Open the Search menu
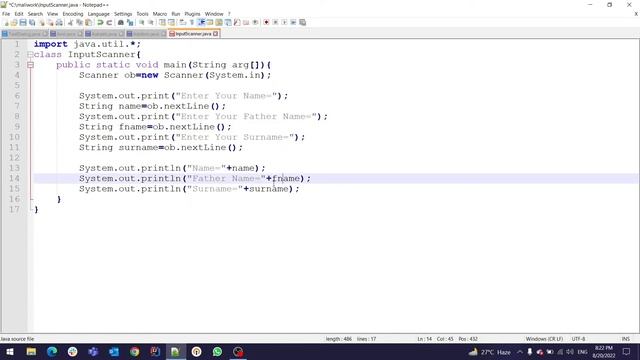Screen dimensions: 640x360 pos(35,14)
